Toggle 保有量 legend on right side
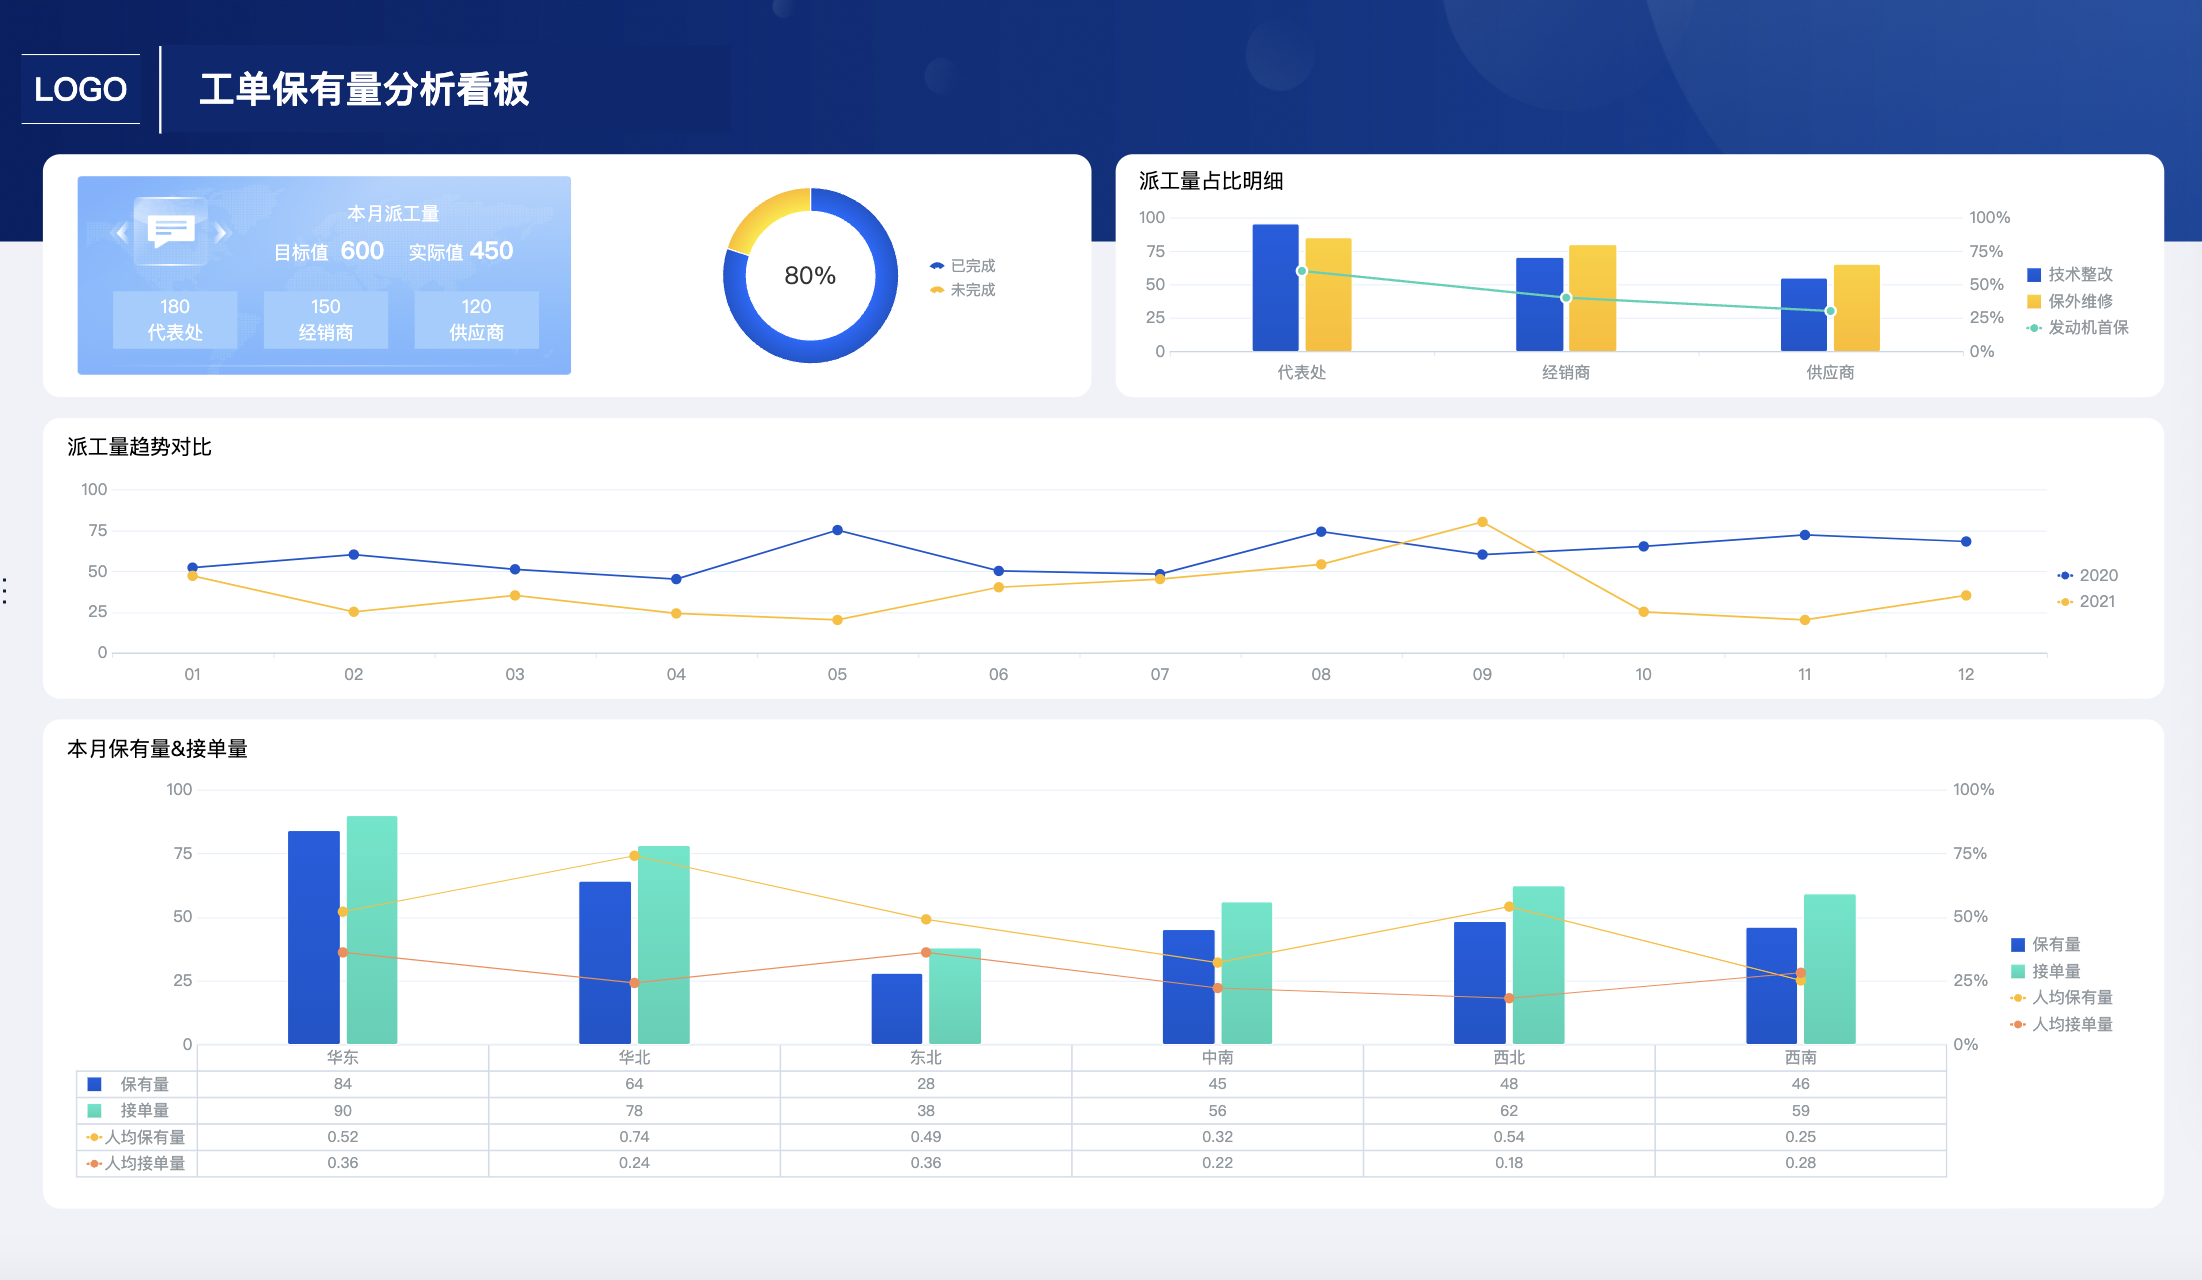 2046,944
